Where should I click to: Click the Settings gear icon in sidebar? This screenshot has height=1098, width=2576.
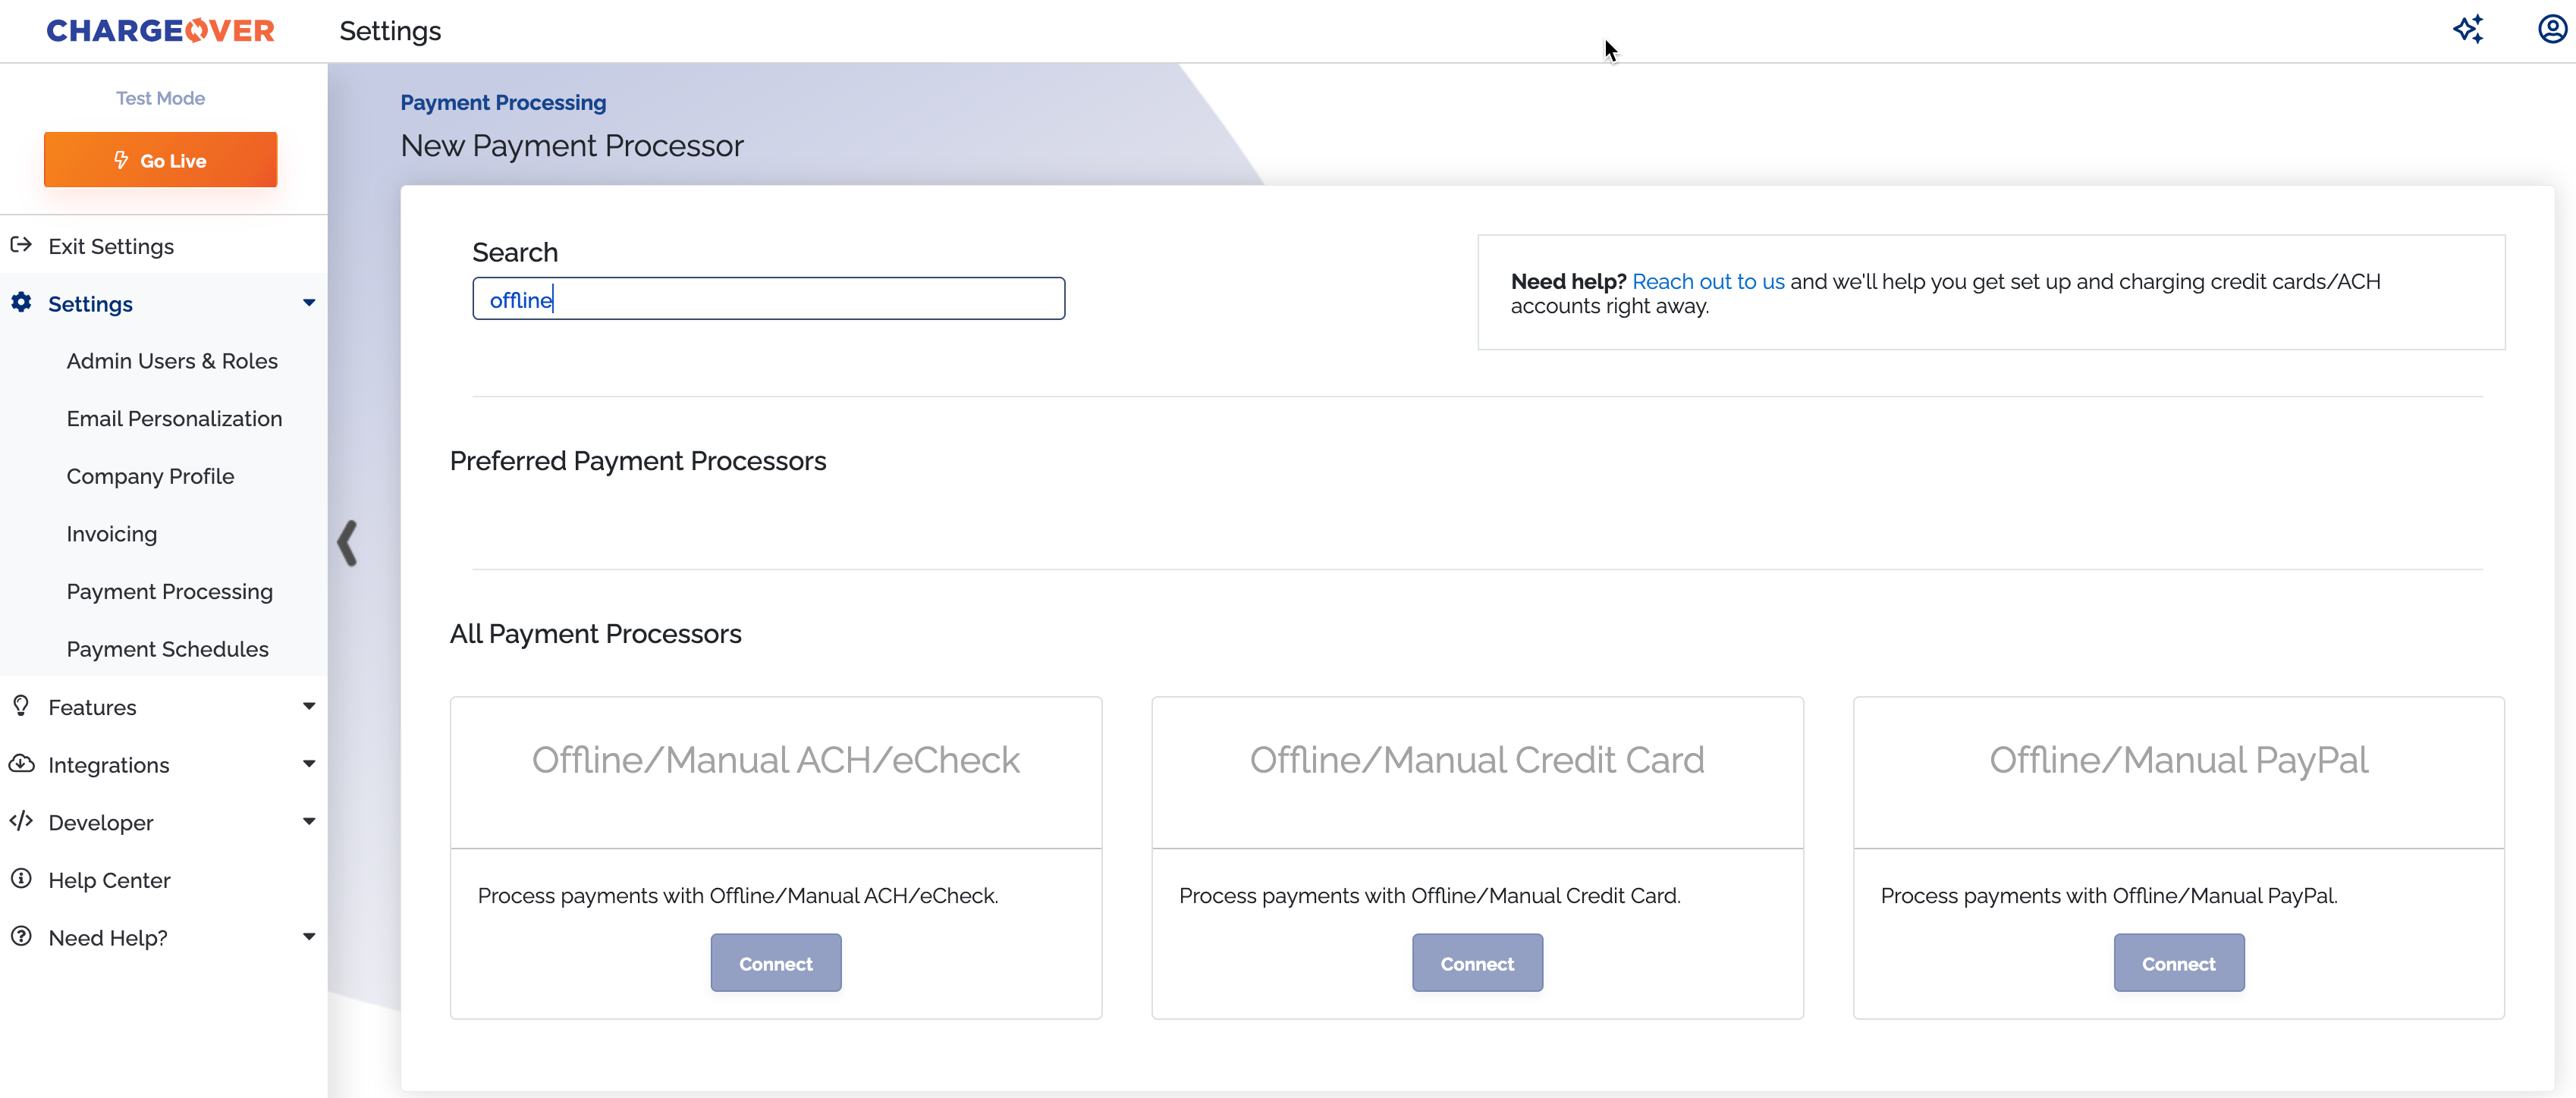click(x=21, y=302)
